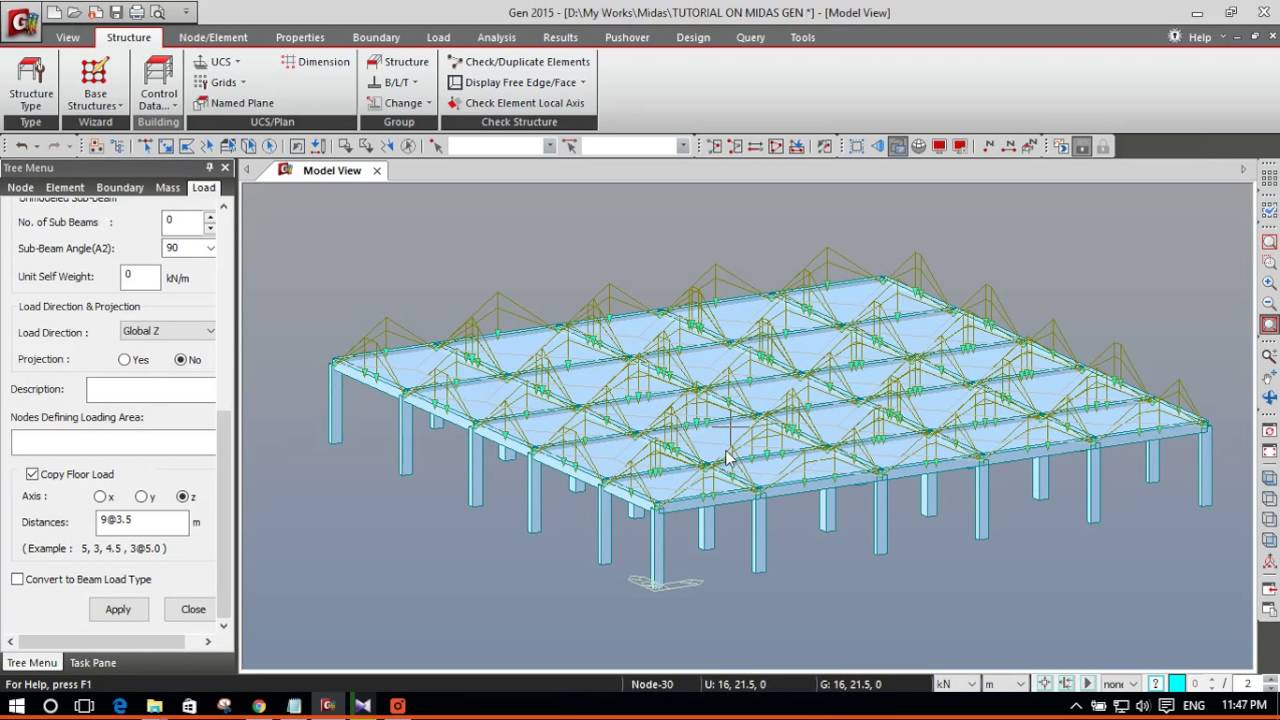Image resolution: width=1280 pixels, height=720 pixels.
Task: Open the Structure Type tool
Action: pyautogui.click(x=31, y=84)
